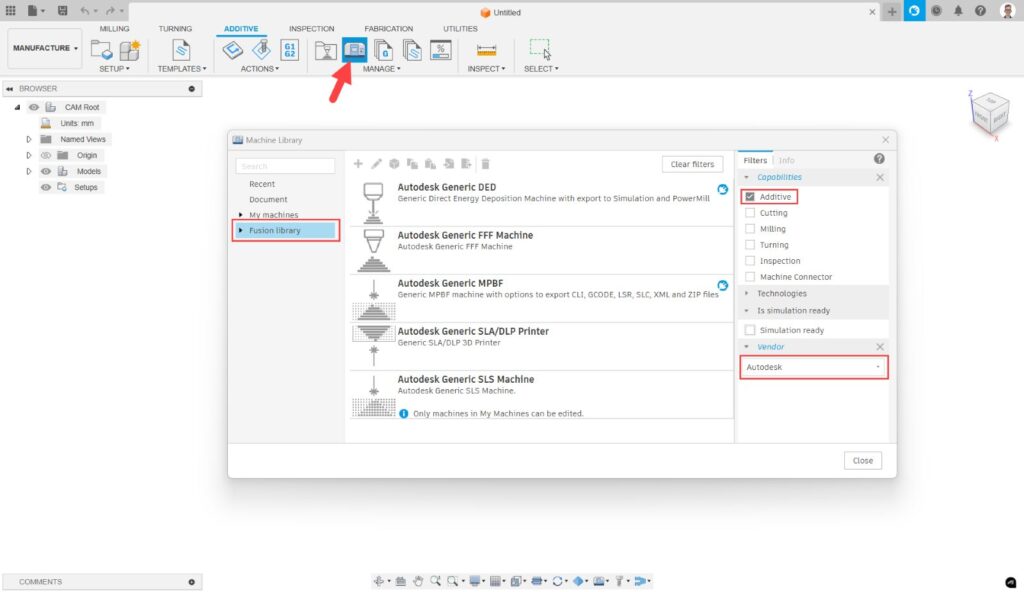Check the Cutting capability checkbox
The image size is (1024, 592).
(x=750, y=213)
